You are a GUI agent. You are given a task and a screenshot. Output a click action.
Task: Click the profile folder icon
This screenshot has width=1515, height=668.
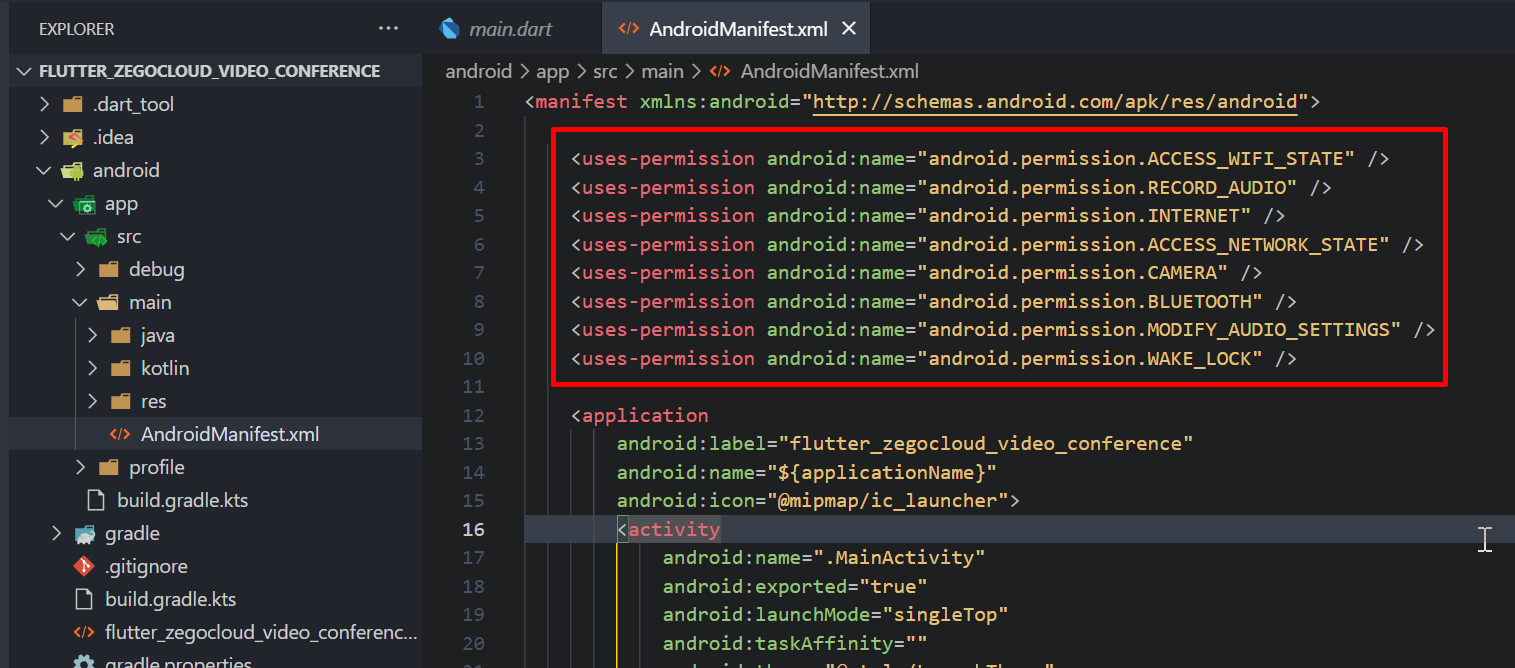(x=109, y=467)
